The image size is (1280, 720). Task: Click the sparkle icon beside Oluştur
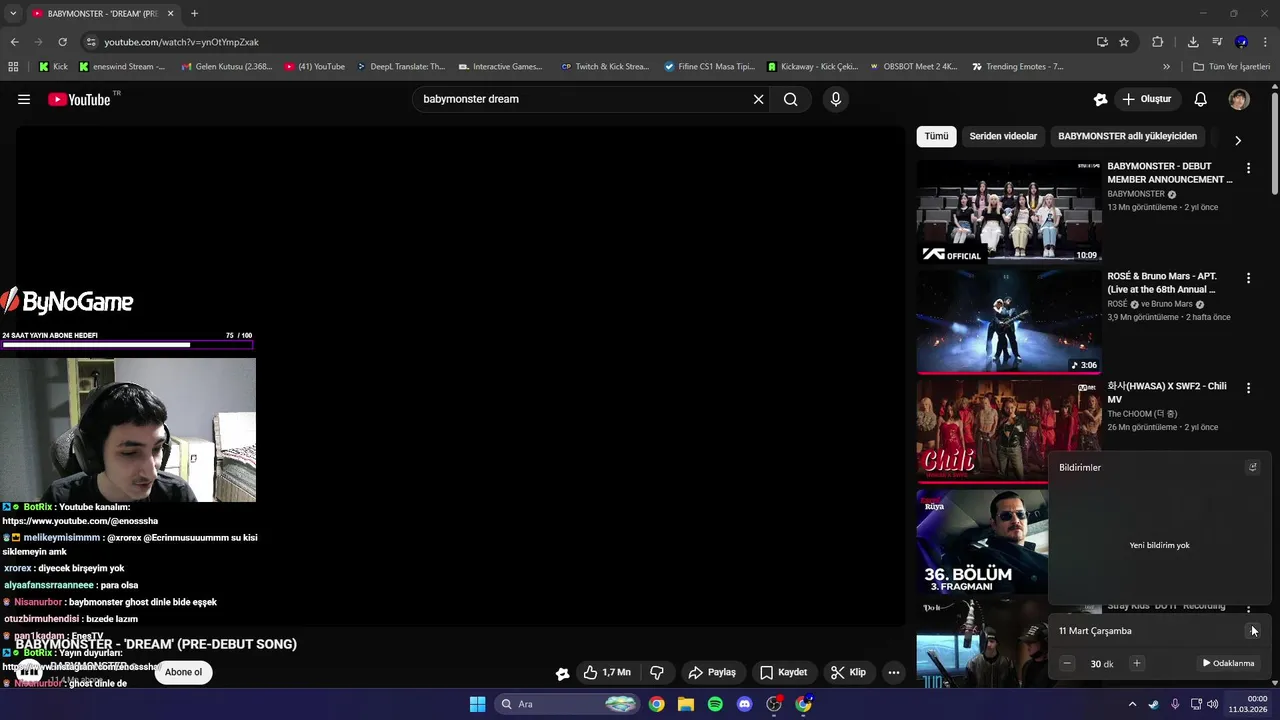[1101, 99]
